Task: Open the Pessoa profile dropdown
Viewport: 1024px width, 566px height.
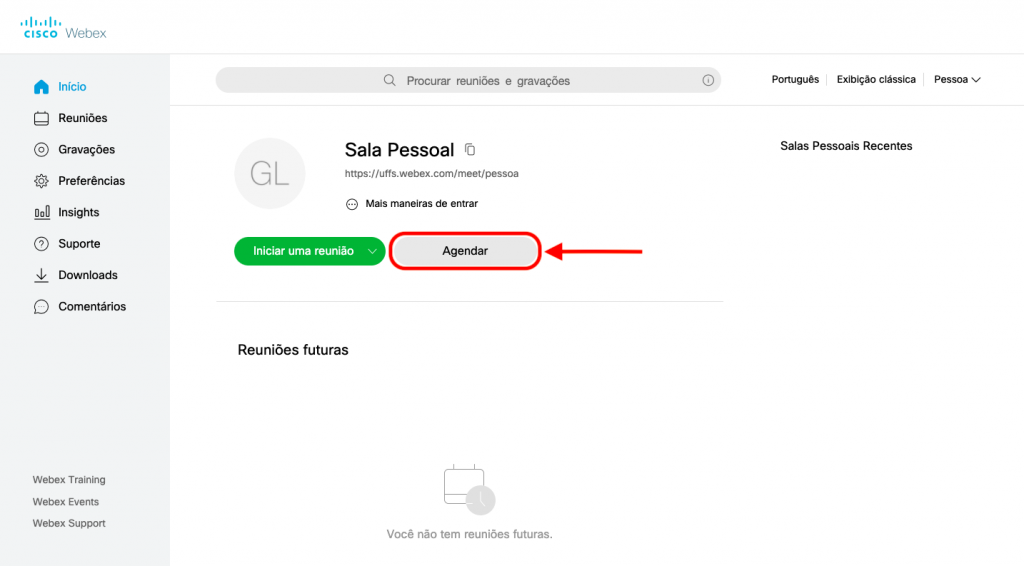Action: click(957, 80)
